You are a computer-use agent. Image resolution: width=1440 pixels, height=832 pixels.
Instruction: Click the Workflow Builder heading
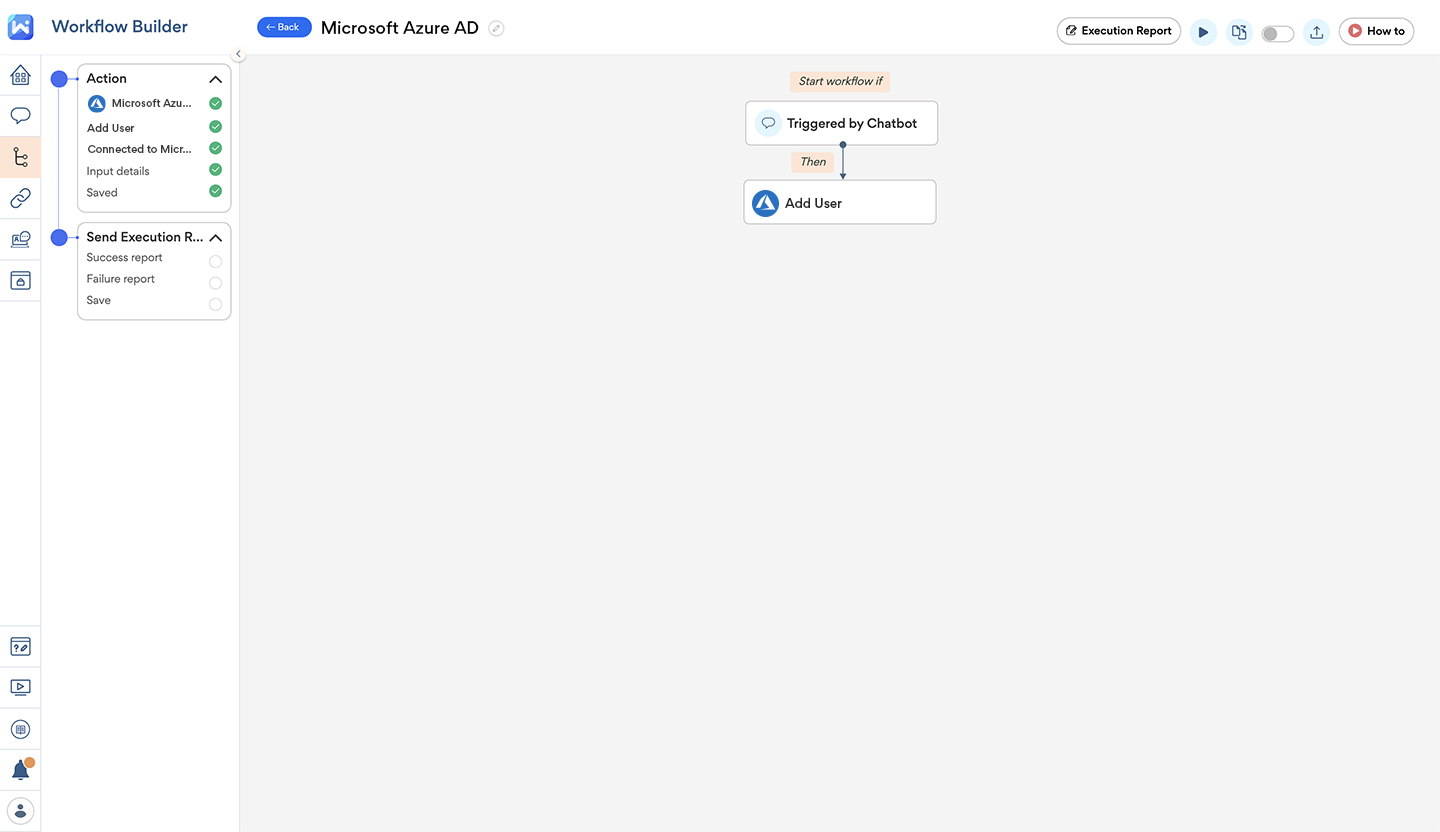(x=119, y=27)
